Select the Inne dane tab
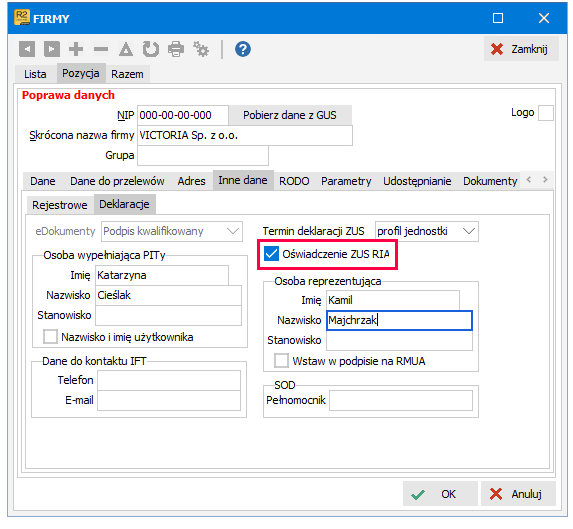This screenshot has width=573, height=529. pos(243,180)
